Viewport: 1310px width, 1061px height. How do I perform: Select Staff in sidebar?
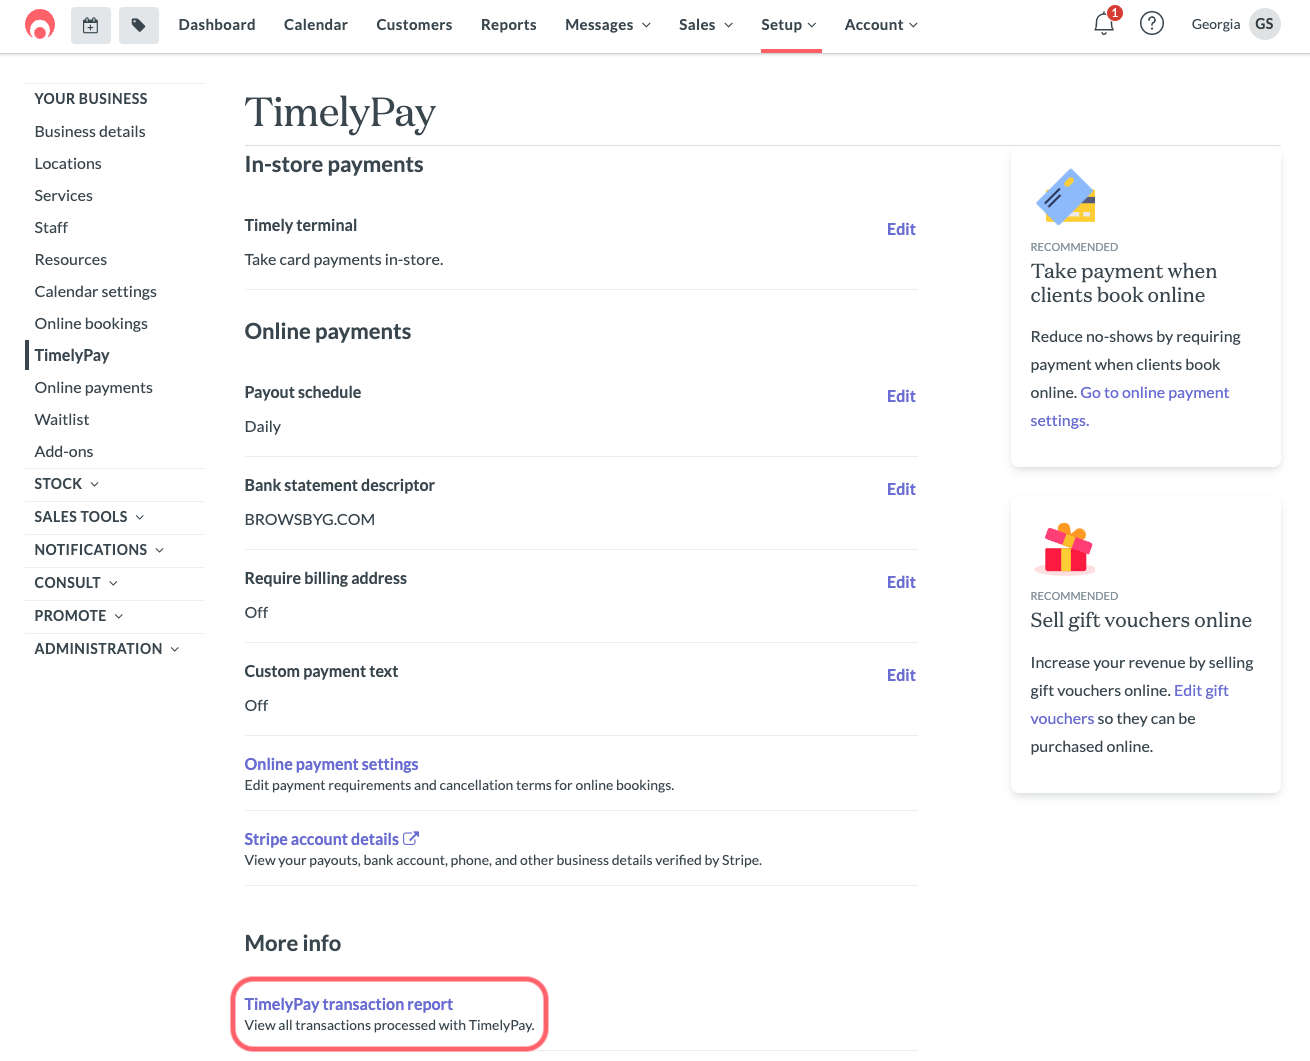[51, 228]
